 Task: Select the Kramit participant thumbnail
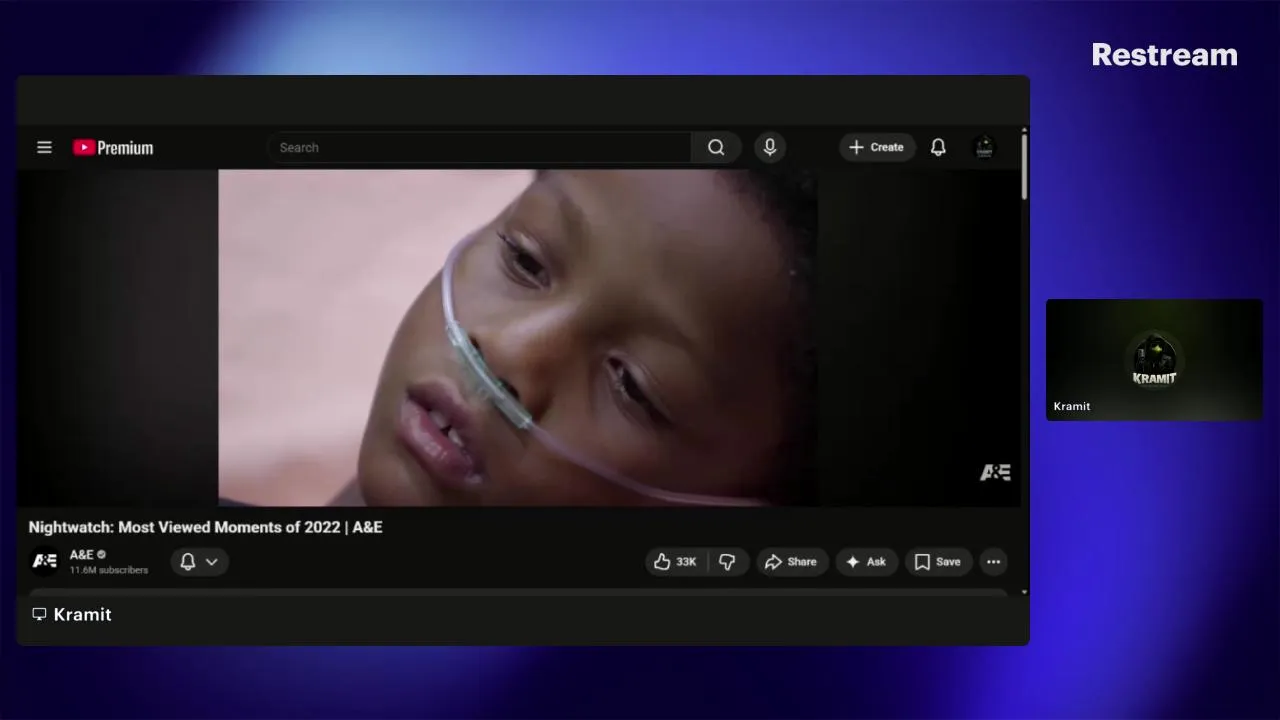click(x=1154, y=359)
